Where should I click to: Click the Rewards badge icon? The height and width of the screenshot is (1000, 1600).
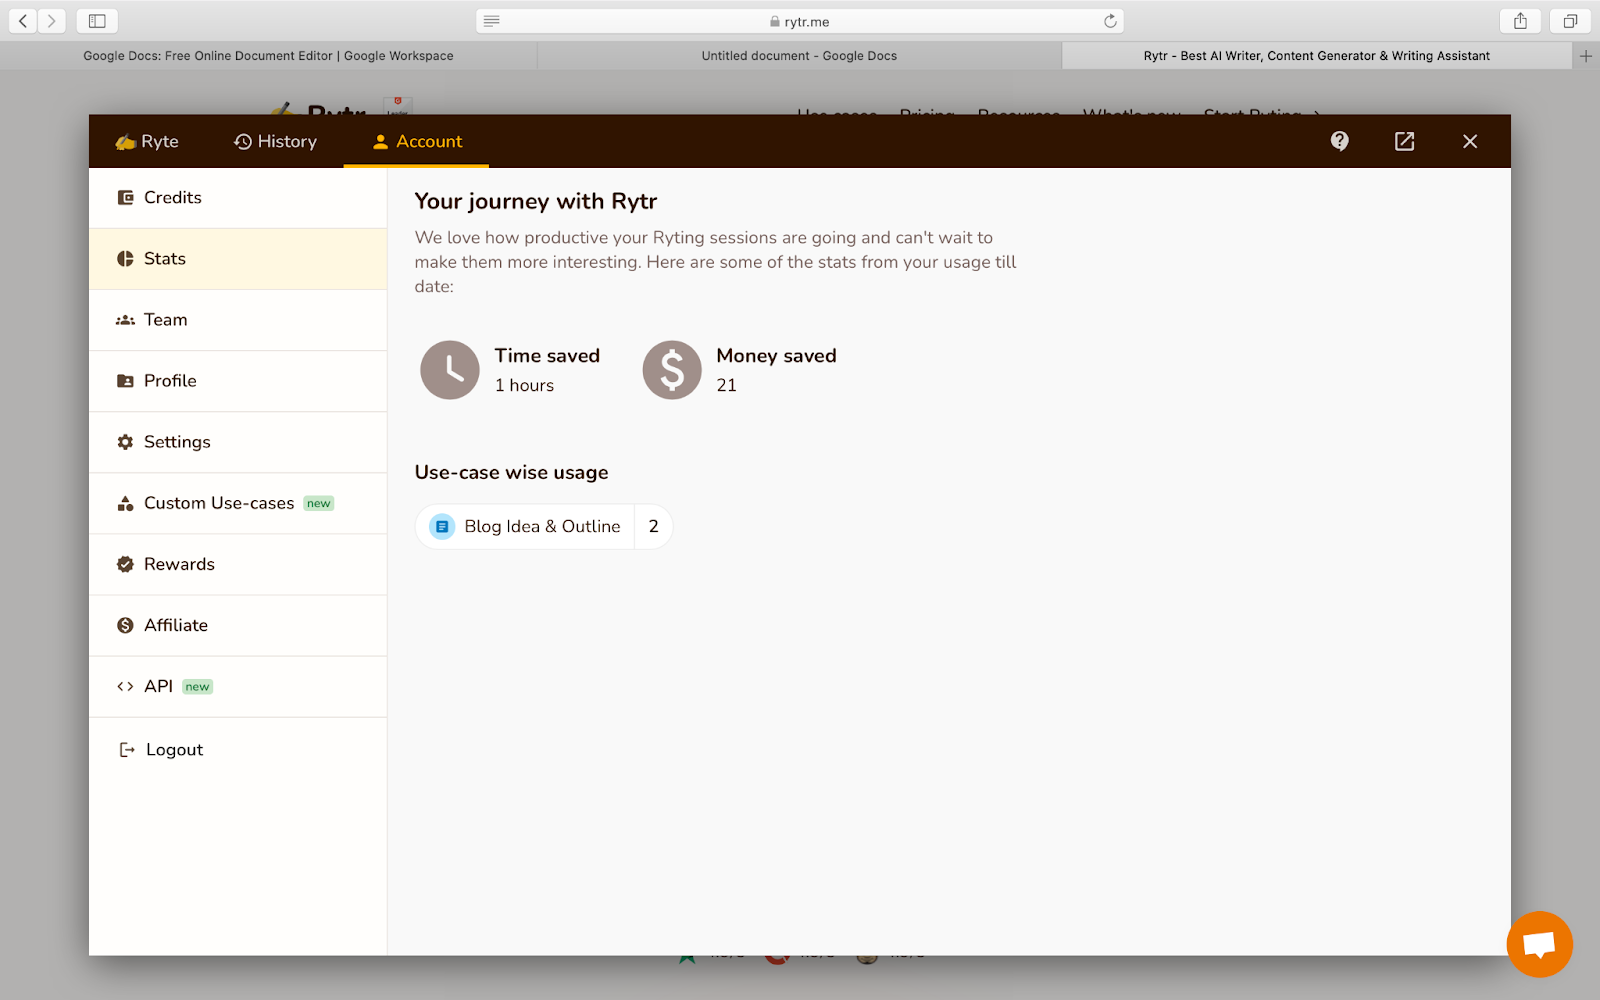pyautogui.click(x=125, y=564)
